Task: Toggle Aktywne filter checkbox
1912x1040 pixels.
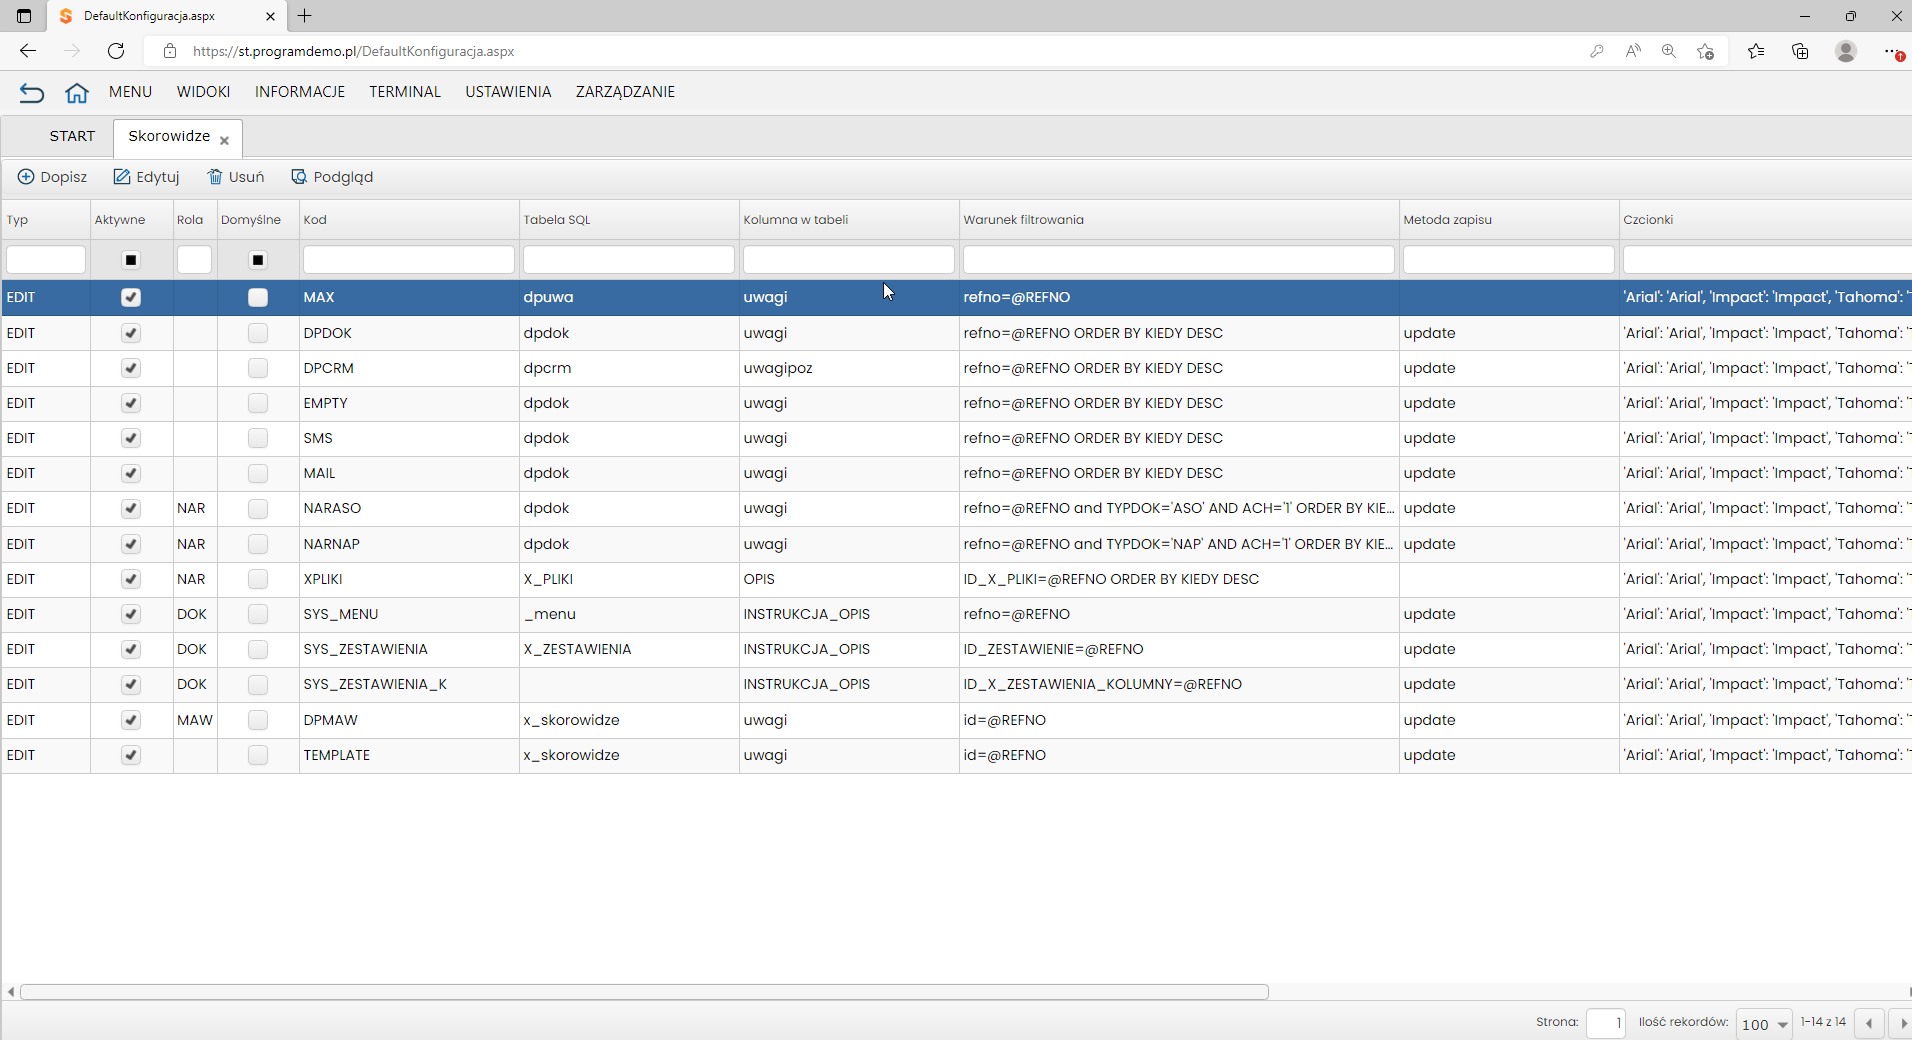Action: coord(131,260)
